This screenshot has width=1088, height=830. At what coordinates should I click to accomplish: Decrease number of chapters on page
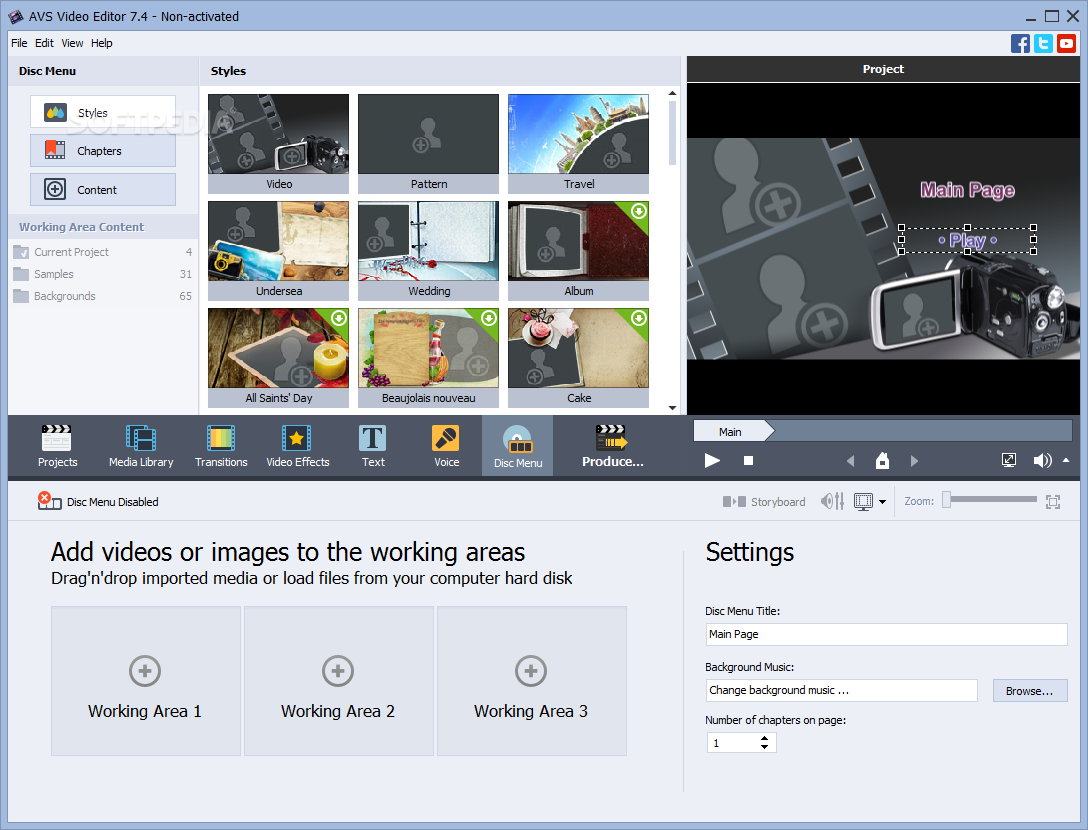pos(764,747)
